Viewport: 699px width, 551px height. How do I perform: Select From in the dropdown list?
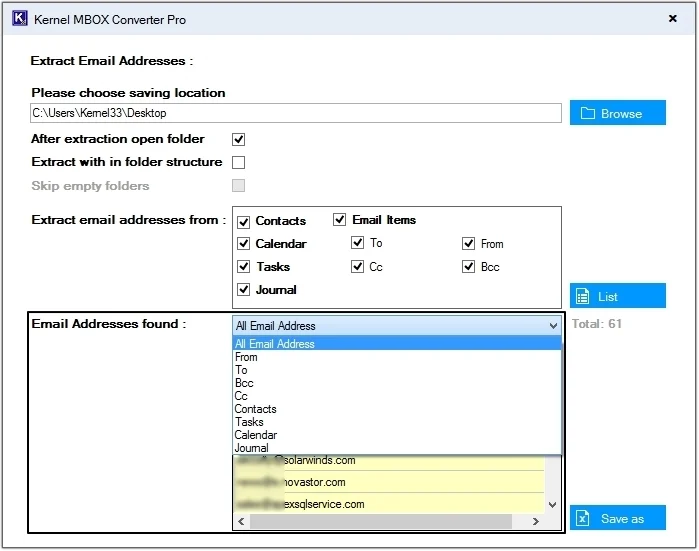pyautogui.click(x=397, y=357)
